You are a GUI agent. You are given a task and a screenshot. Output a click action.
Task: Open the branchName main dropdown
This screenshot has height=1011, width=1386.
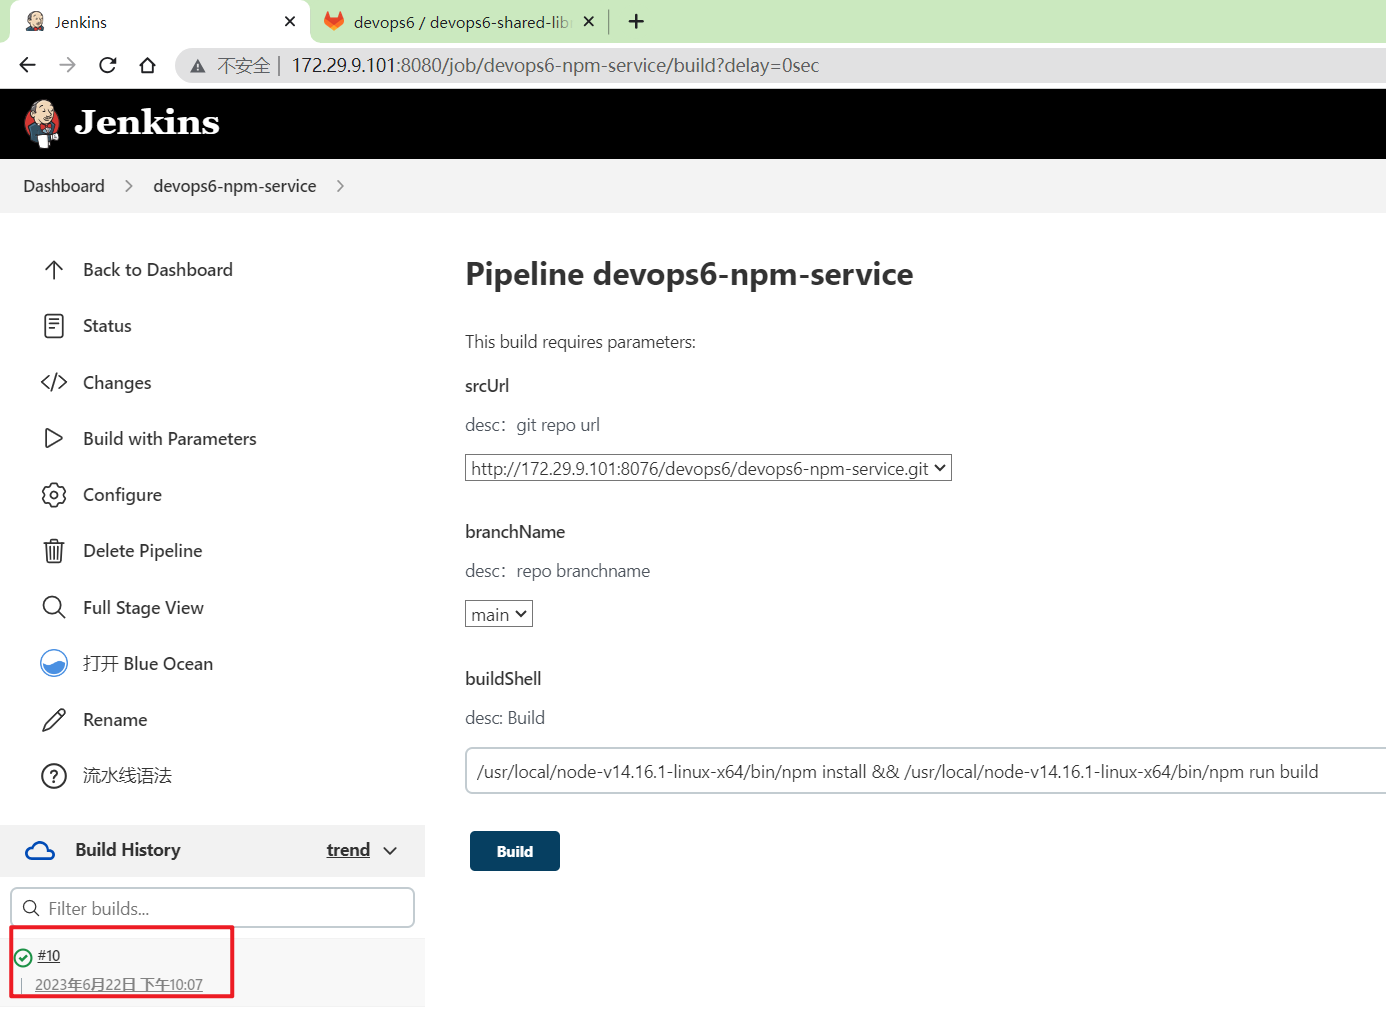(x=499, y=614)
